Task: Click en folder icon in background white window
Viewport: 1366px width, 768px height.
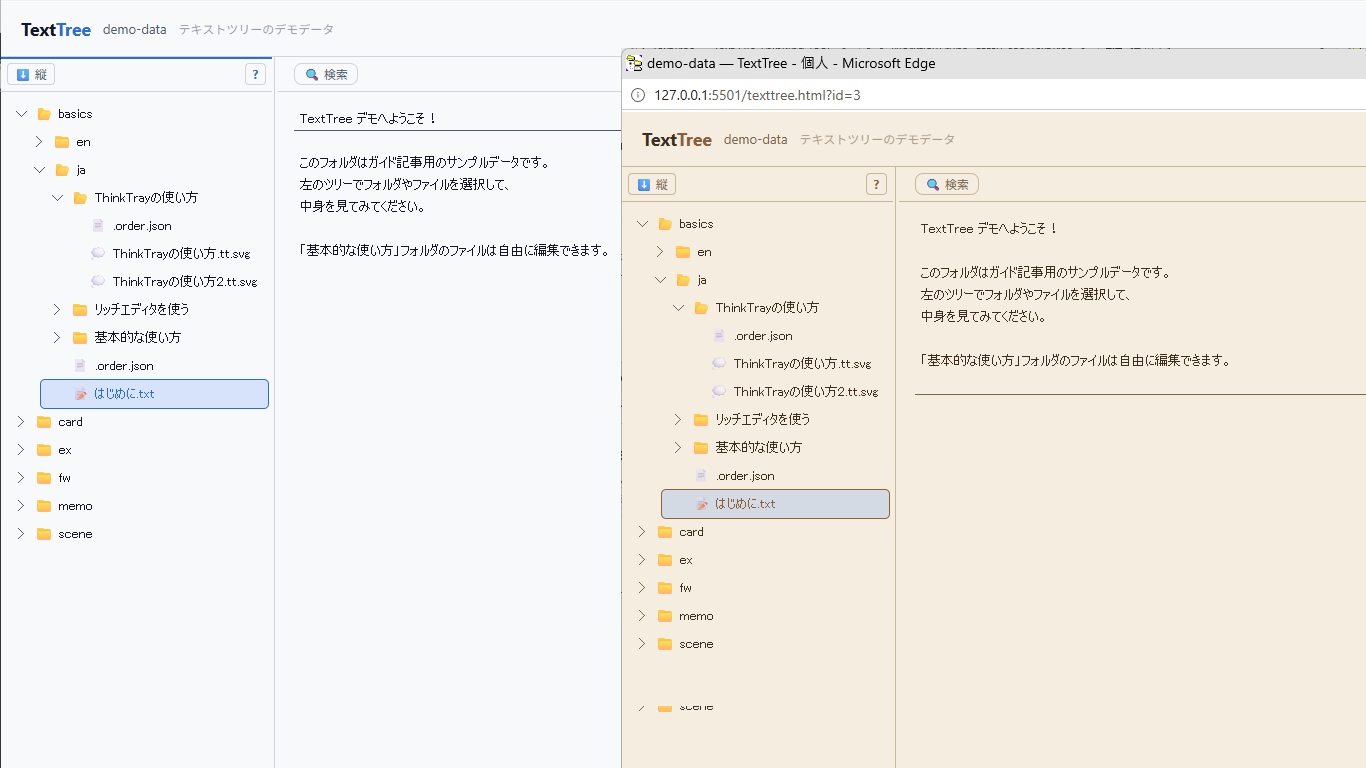Action: point(62,142)
